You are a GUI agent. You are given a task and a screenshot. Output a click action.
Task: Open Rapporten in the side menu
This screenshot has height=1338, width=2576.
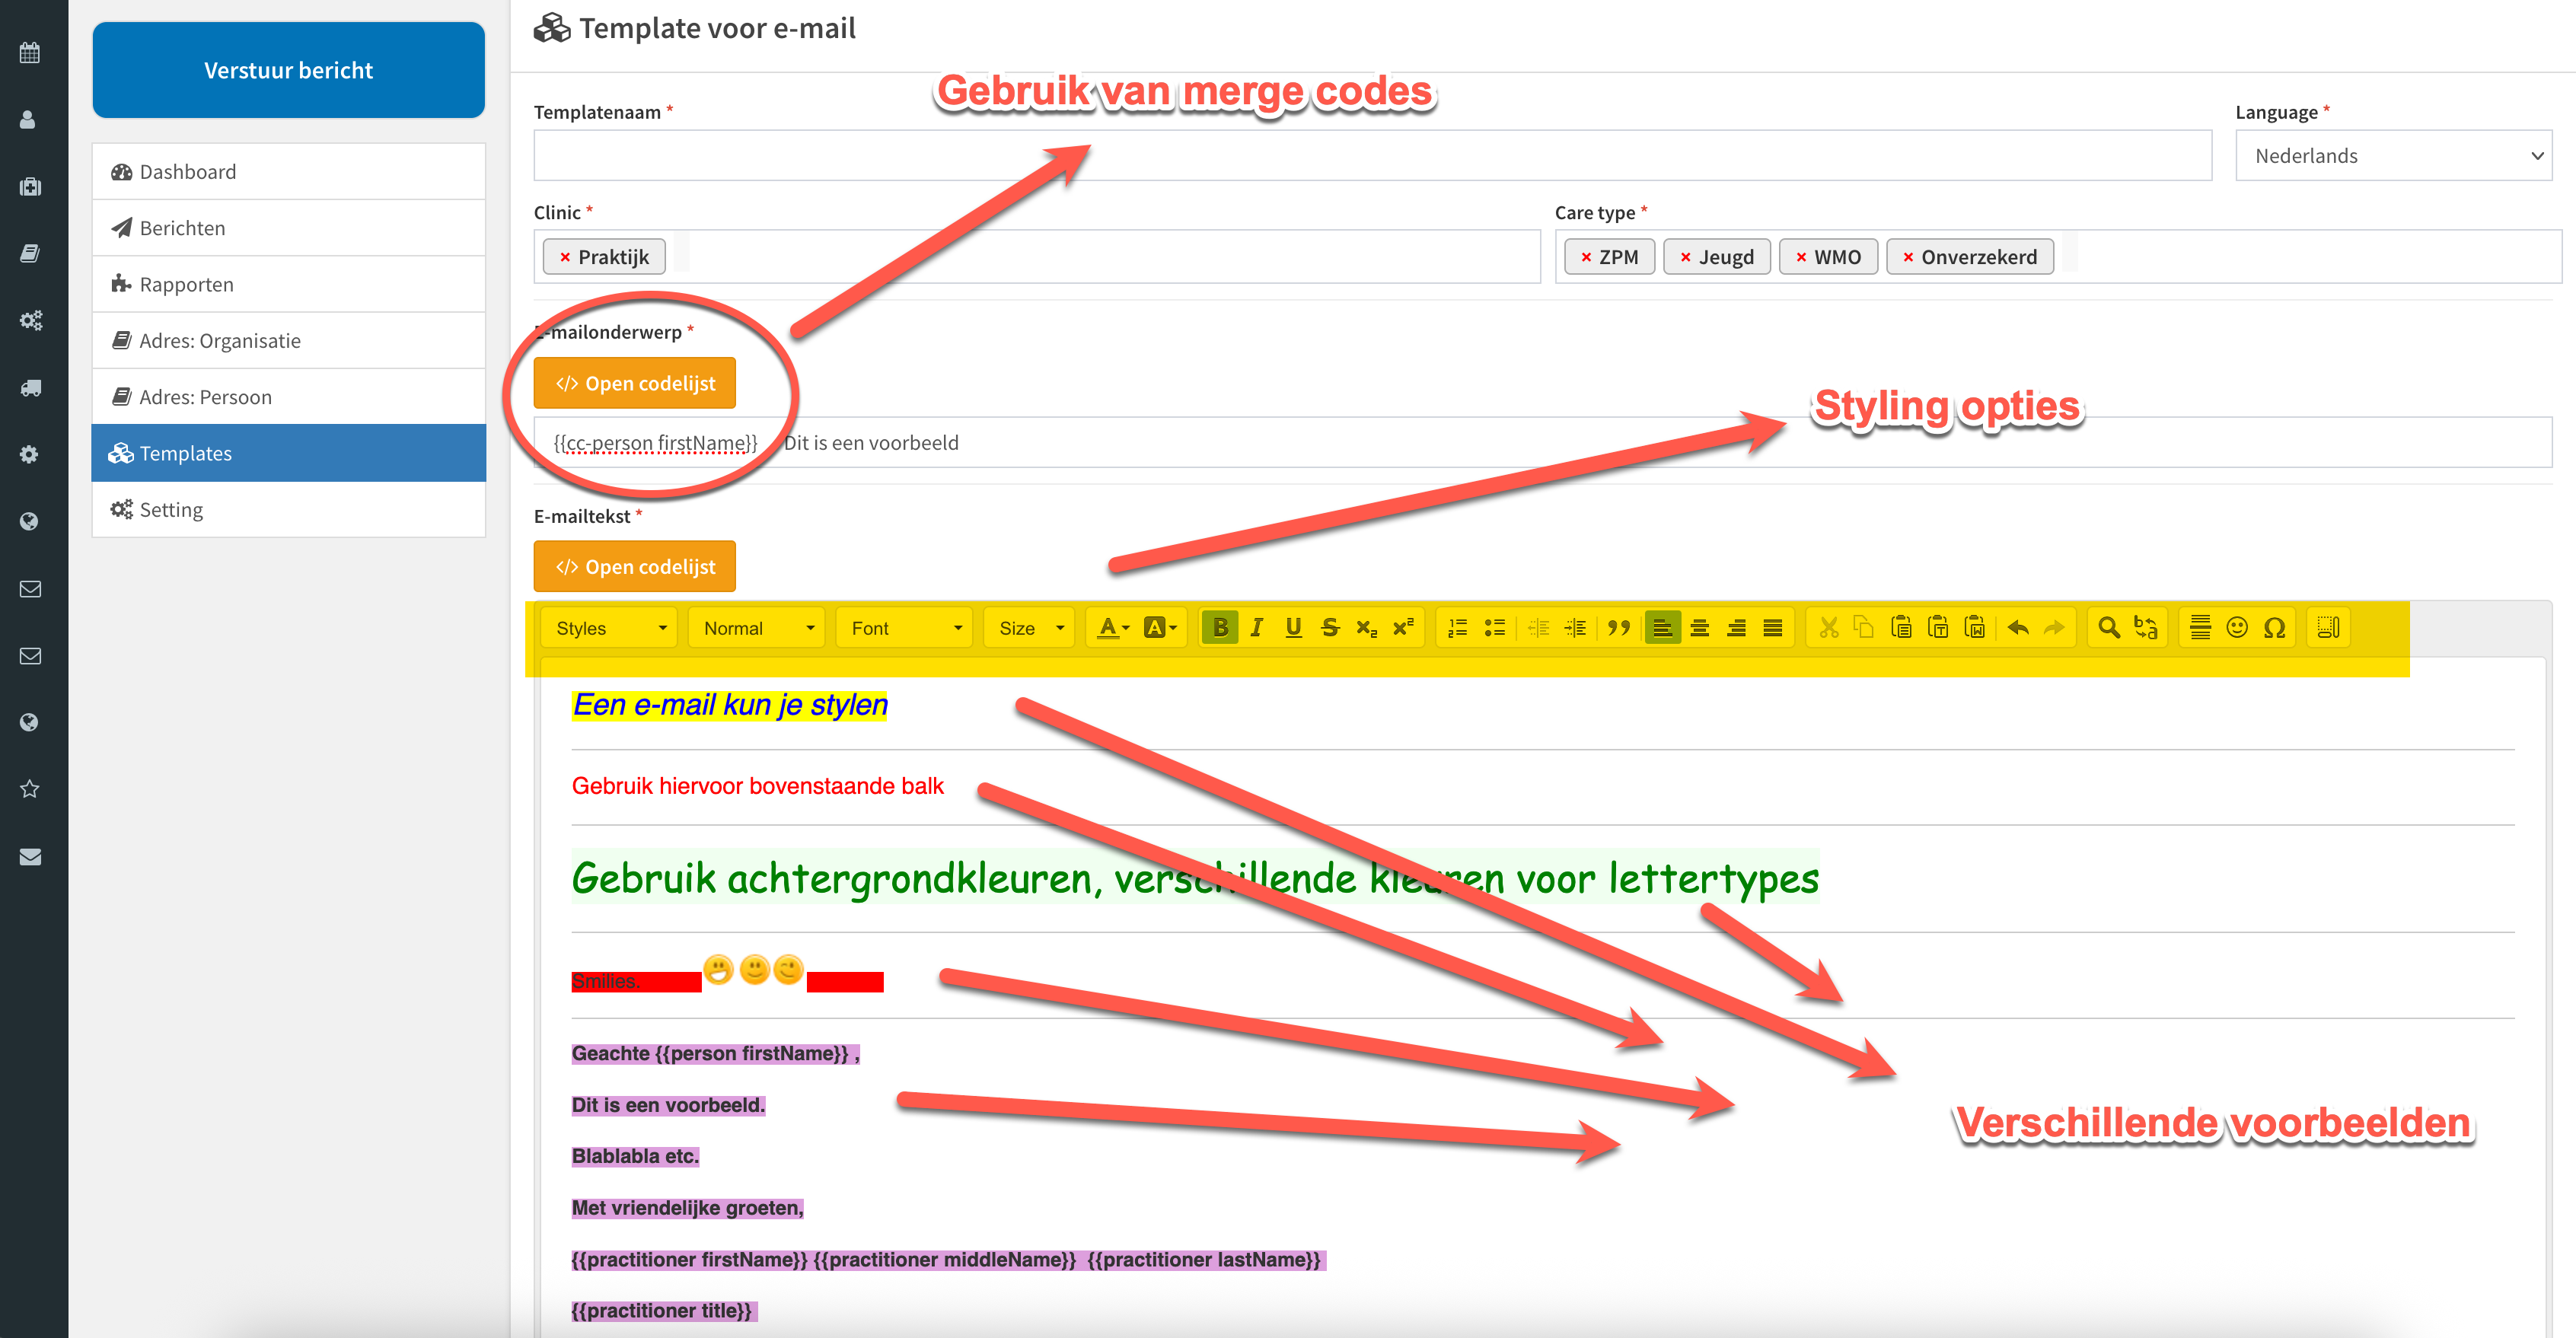click(x=289, y=284)
